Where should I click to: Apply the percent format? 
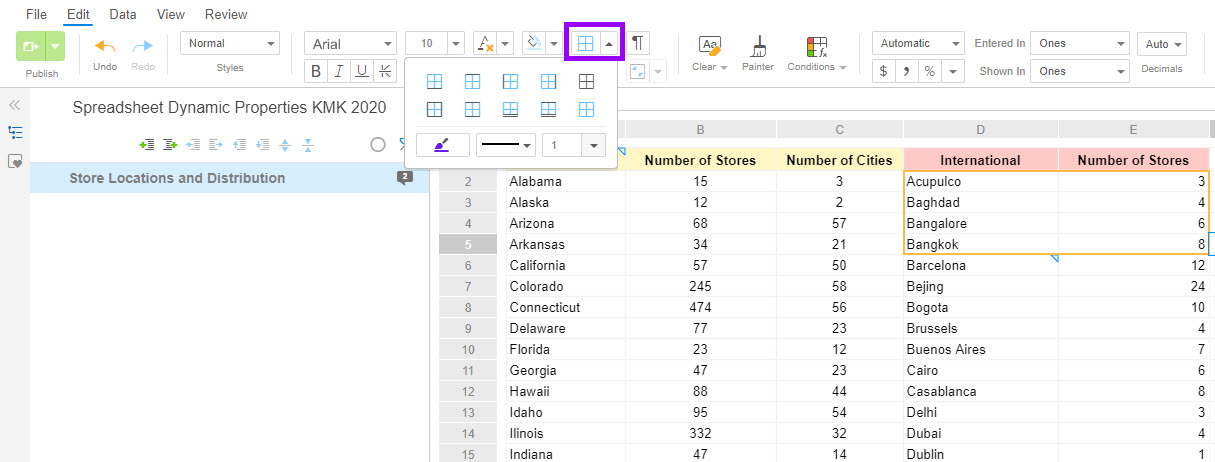(930, 71)
